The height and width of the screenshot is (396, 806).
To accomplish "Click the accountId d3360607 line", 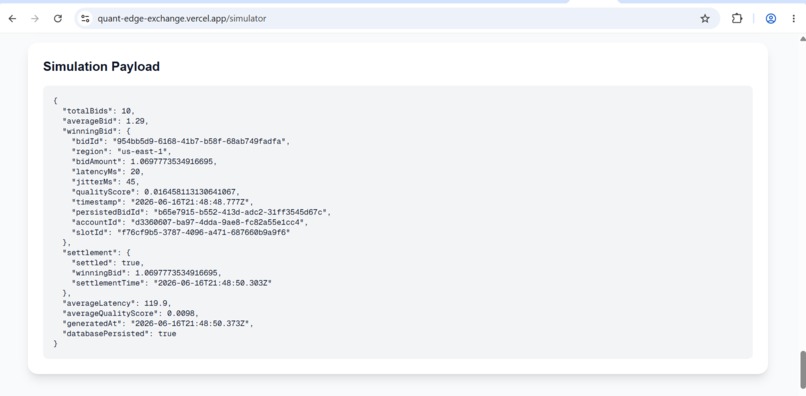I will (190, 222).
